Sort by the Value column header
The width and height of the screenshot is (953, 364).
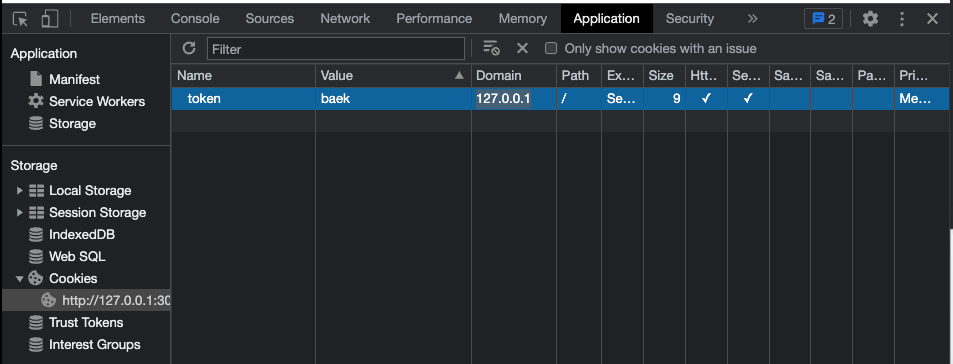[393, 76]
